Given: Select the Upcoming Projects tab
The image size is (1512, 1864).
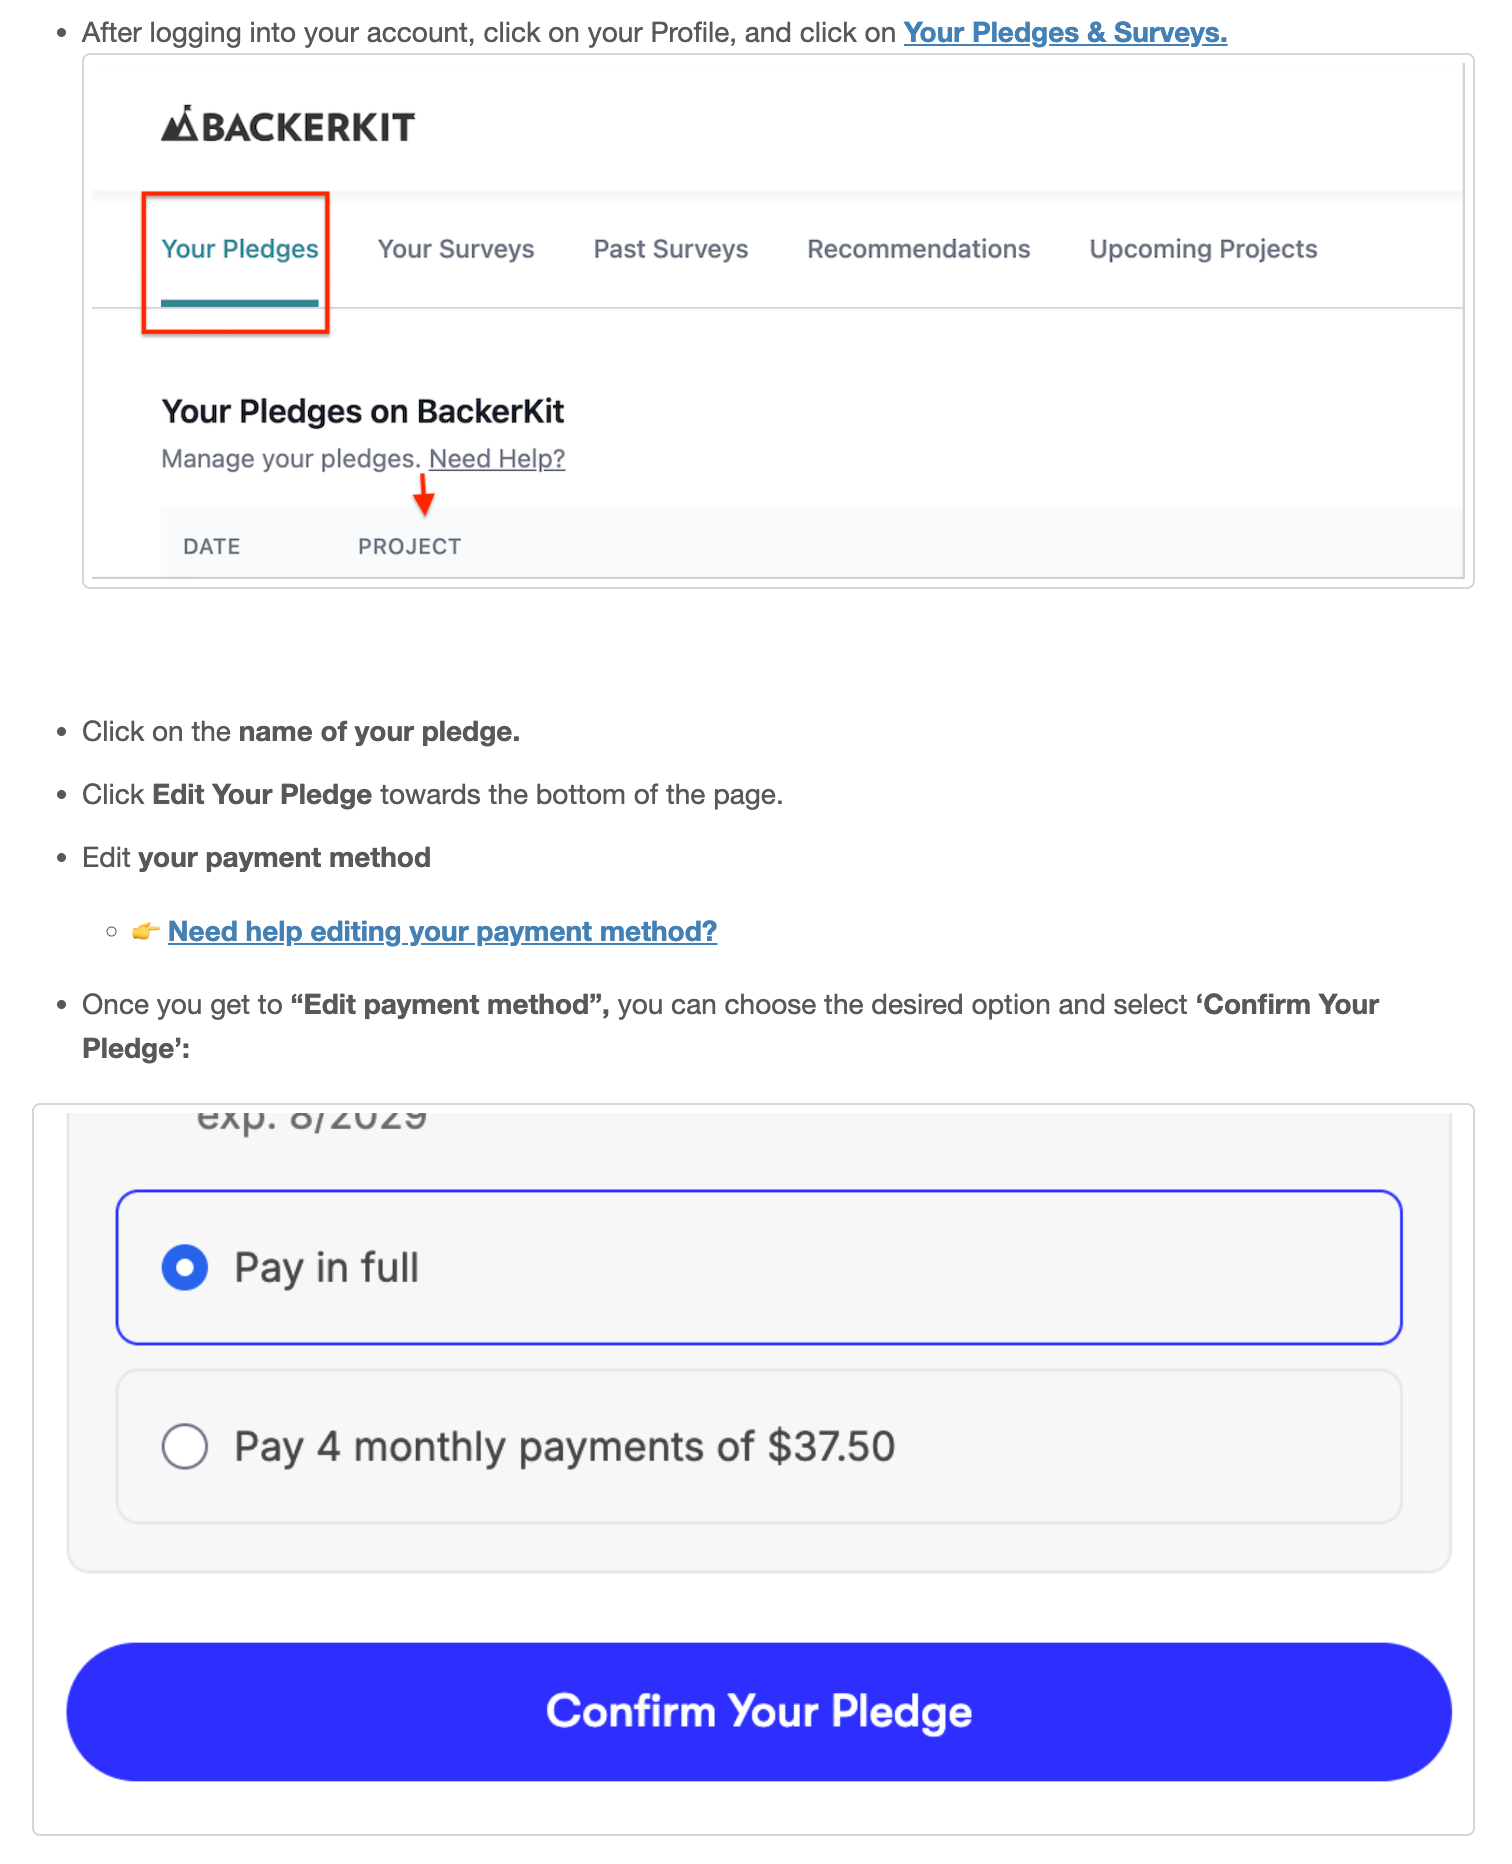Looking at the screenshot, I should [x=1203, y=249].
